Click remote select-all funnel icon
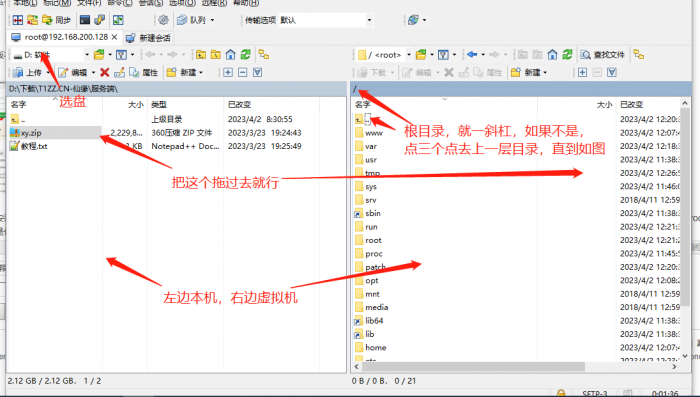700x397 pixels. tap(612, 72)
